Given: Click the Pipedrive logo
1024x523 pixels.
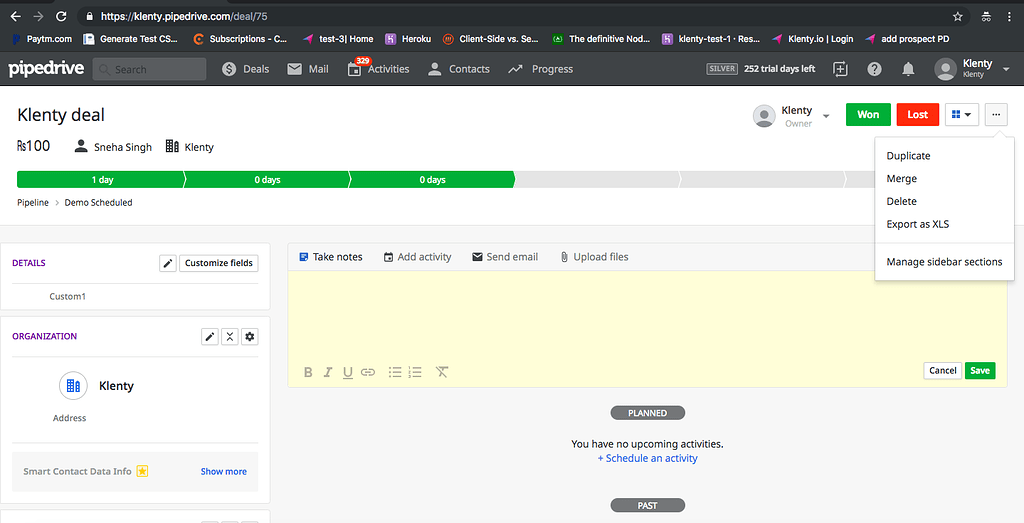Looking at the screenshot, I should point(46,69).
